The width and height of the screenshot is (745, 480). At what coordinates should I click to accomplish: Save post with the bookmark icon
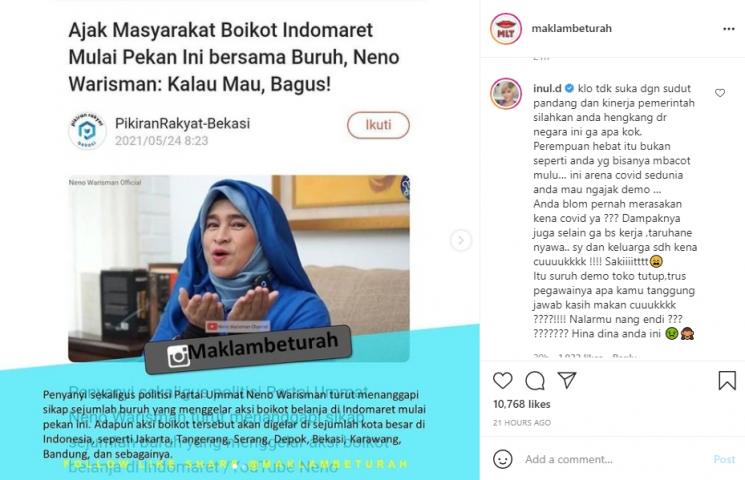pyautogui.click(x=727, y=381)
